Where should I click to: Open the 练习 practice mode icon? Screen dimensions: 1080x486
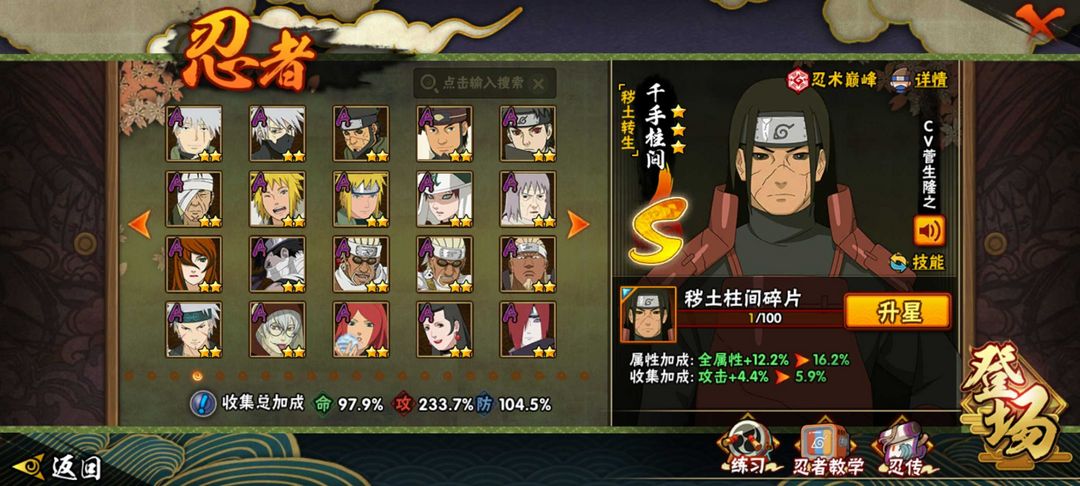click(746, 448)
